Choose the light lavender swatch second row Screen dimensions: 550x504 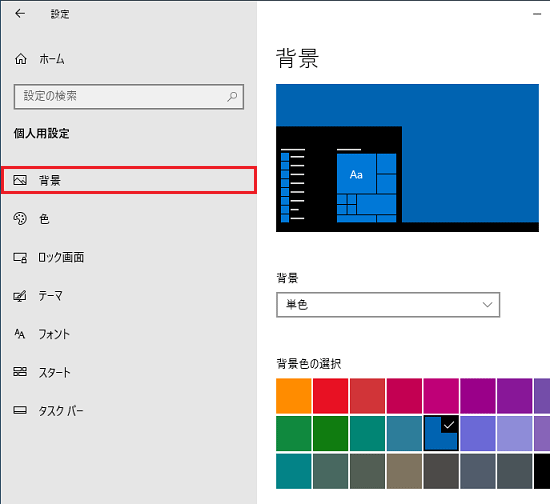515,434
